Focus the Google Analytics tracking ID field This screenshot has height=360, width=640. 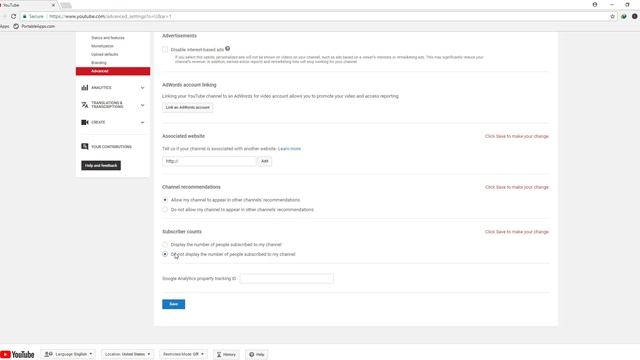287,278
